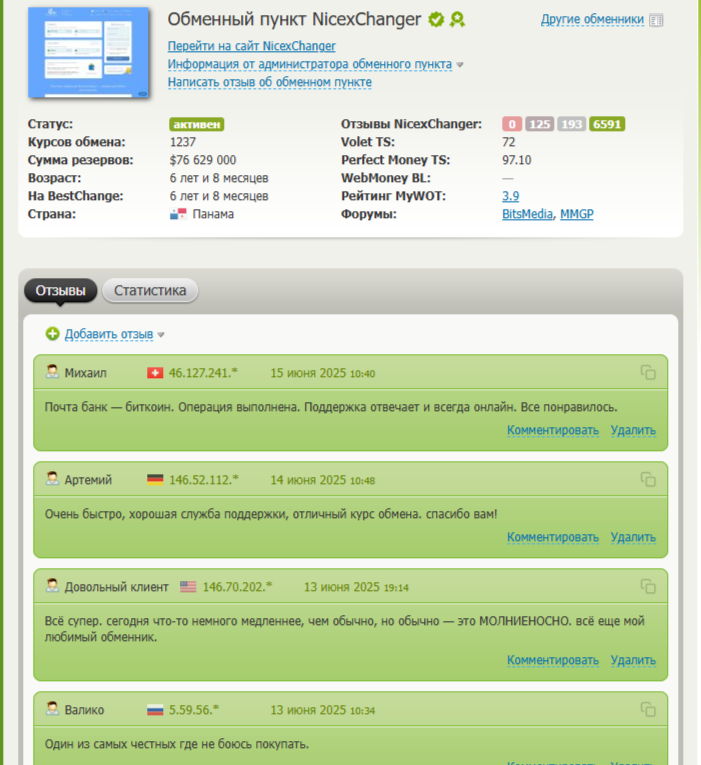Copy Михаил's review using the copy icon

coord(648,372)
